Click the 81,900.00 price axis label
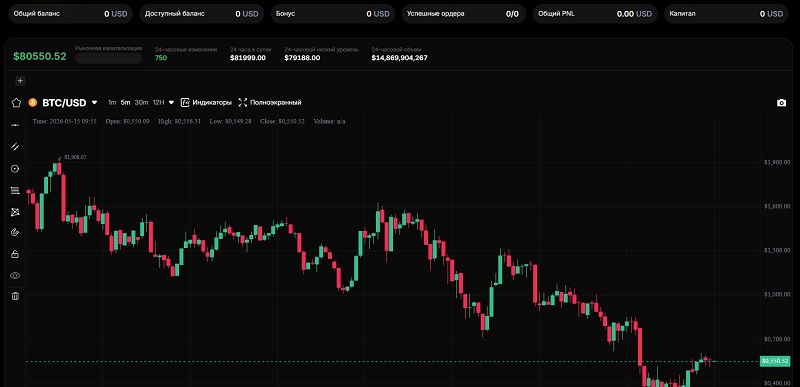Viewport: 800px width, 387px height. (x=777, y=162)
